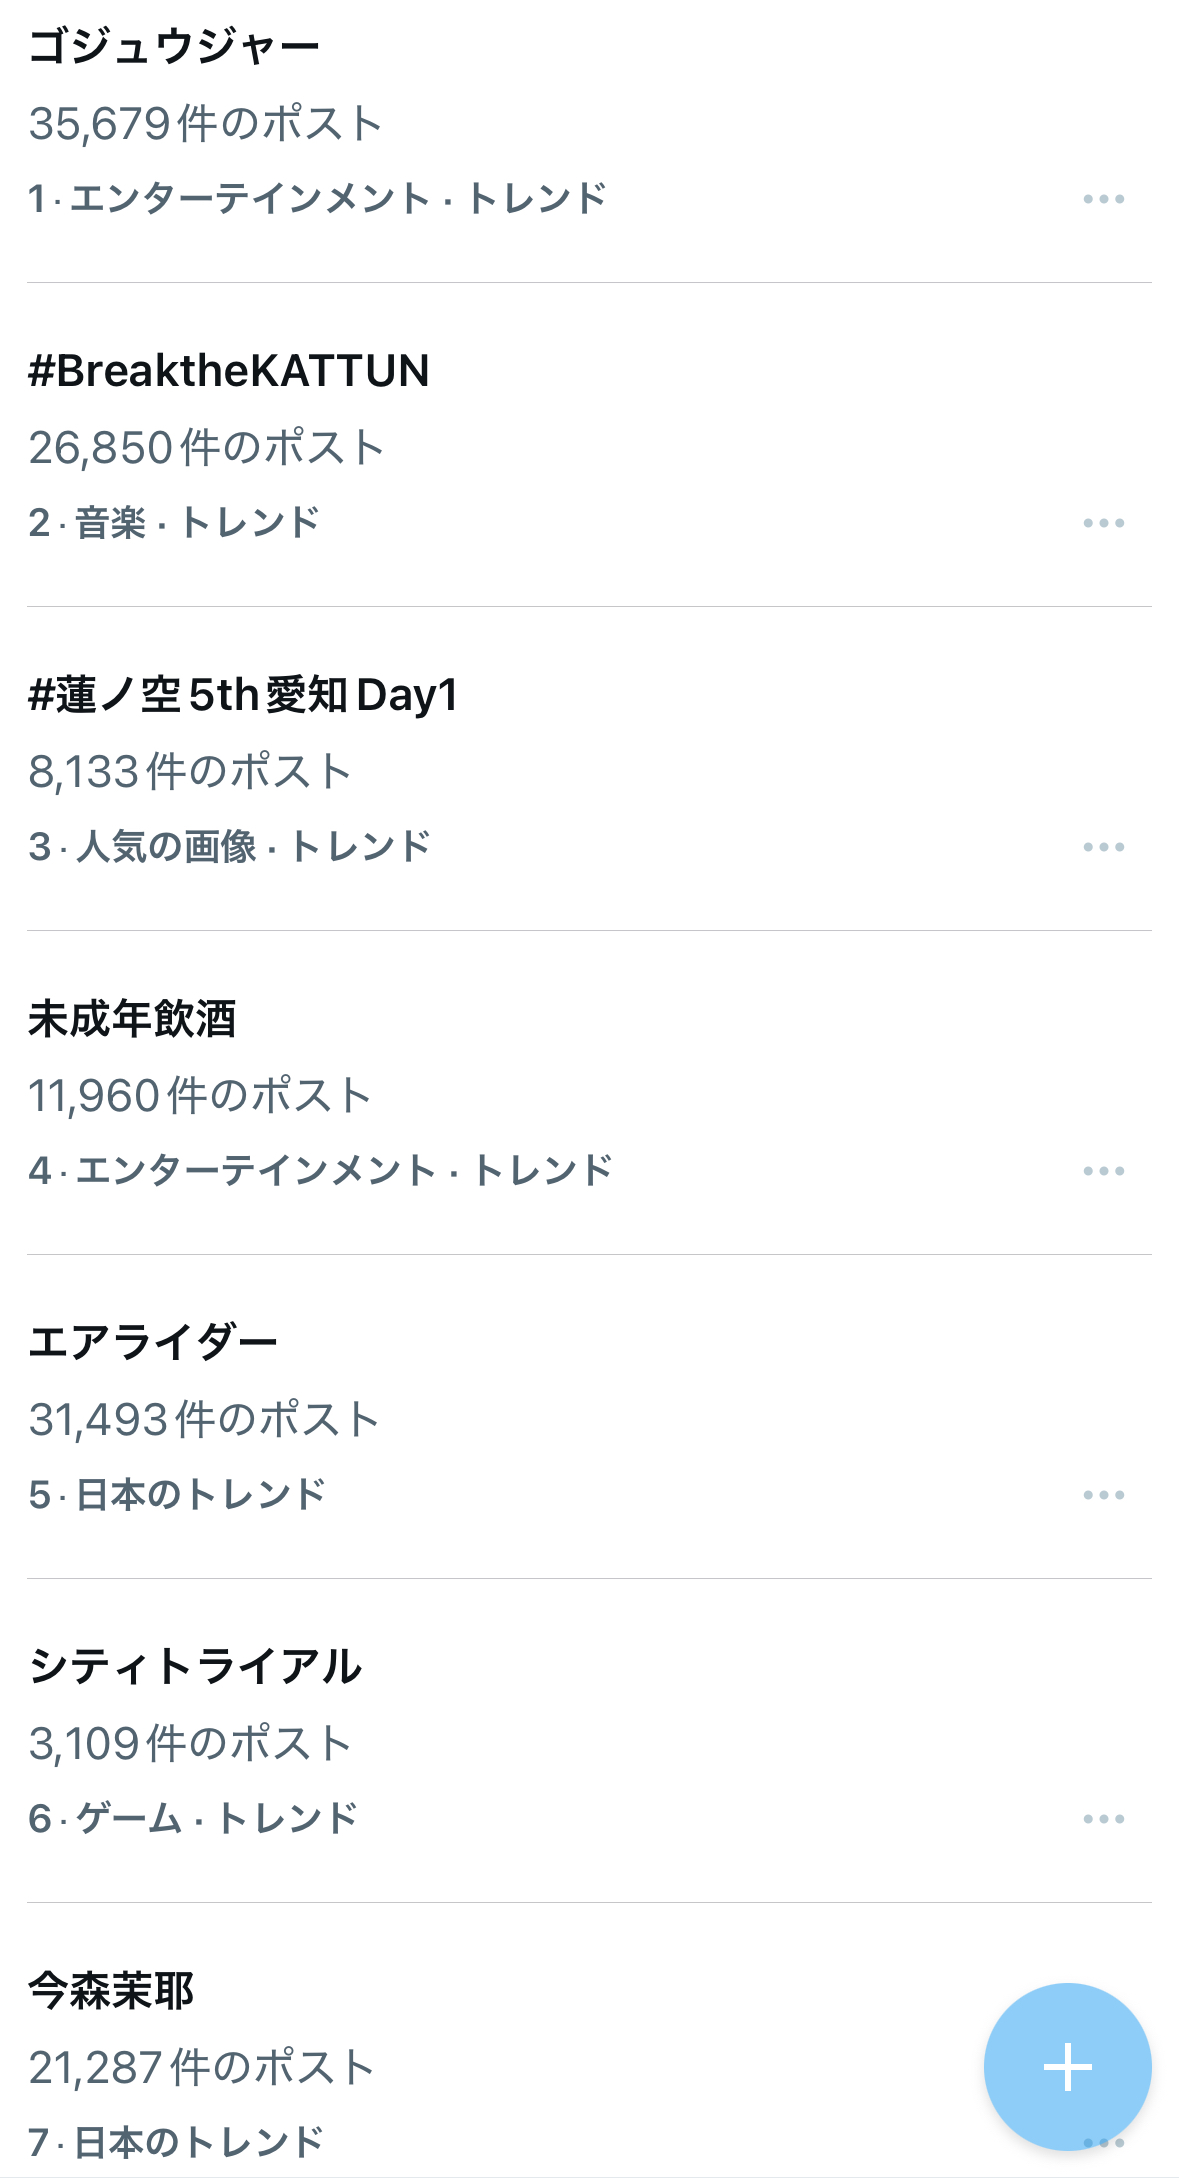Open more options for エアライダー trend
1179x2178 pixels.
click(1103, 1495)
